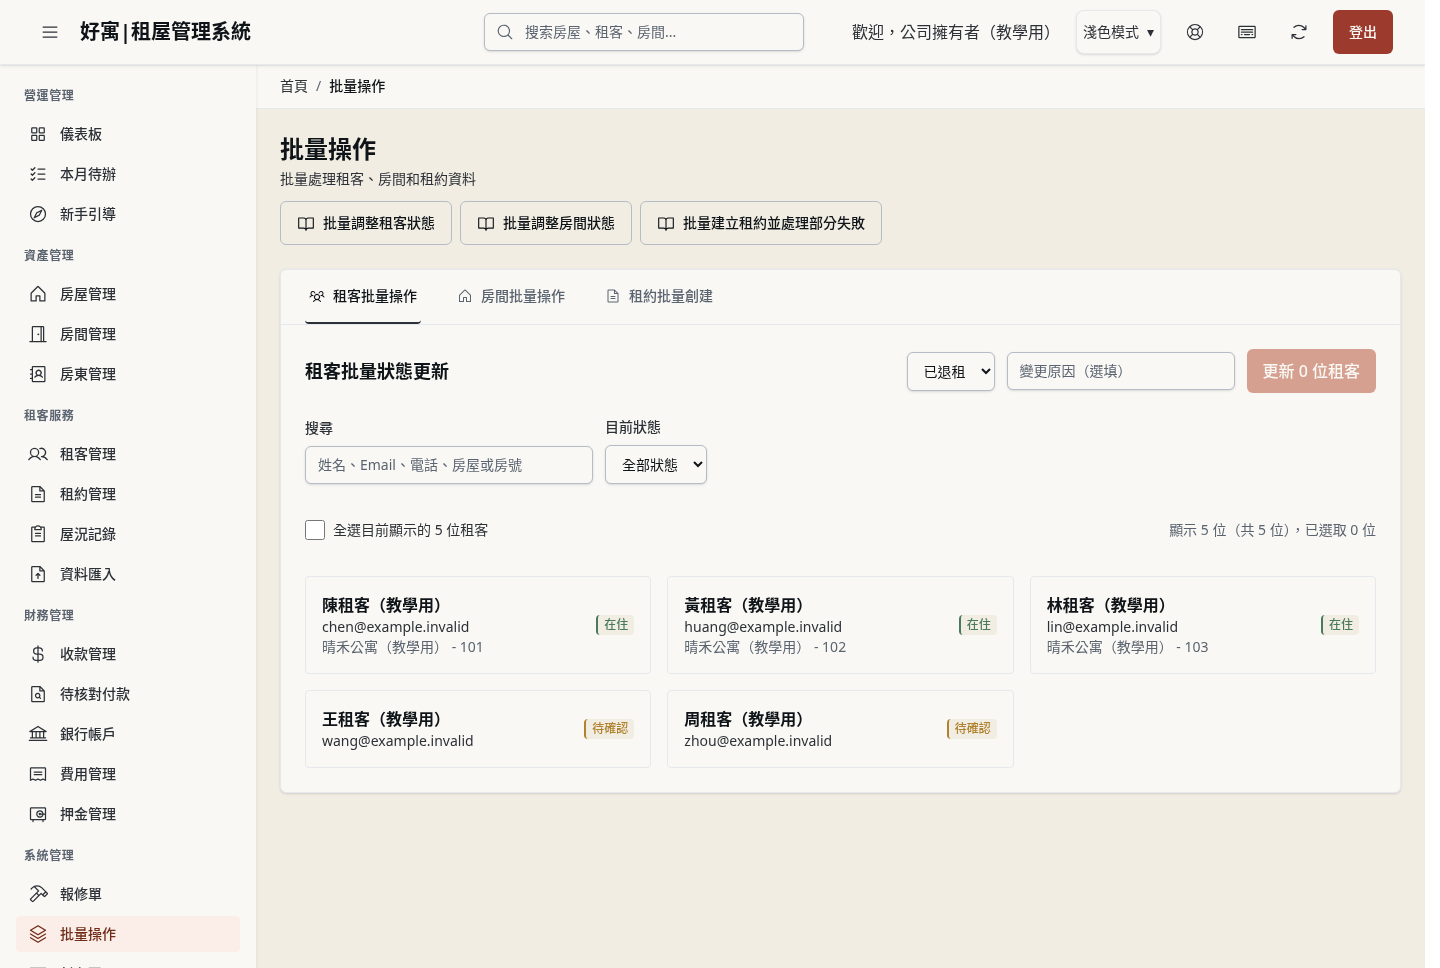Open 押金管理 safe icon in sidebar
1440x968 pixels.
pos(38,814)
